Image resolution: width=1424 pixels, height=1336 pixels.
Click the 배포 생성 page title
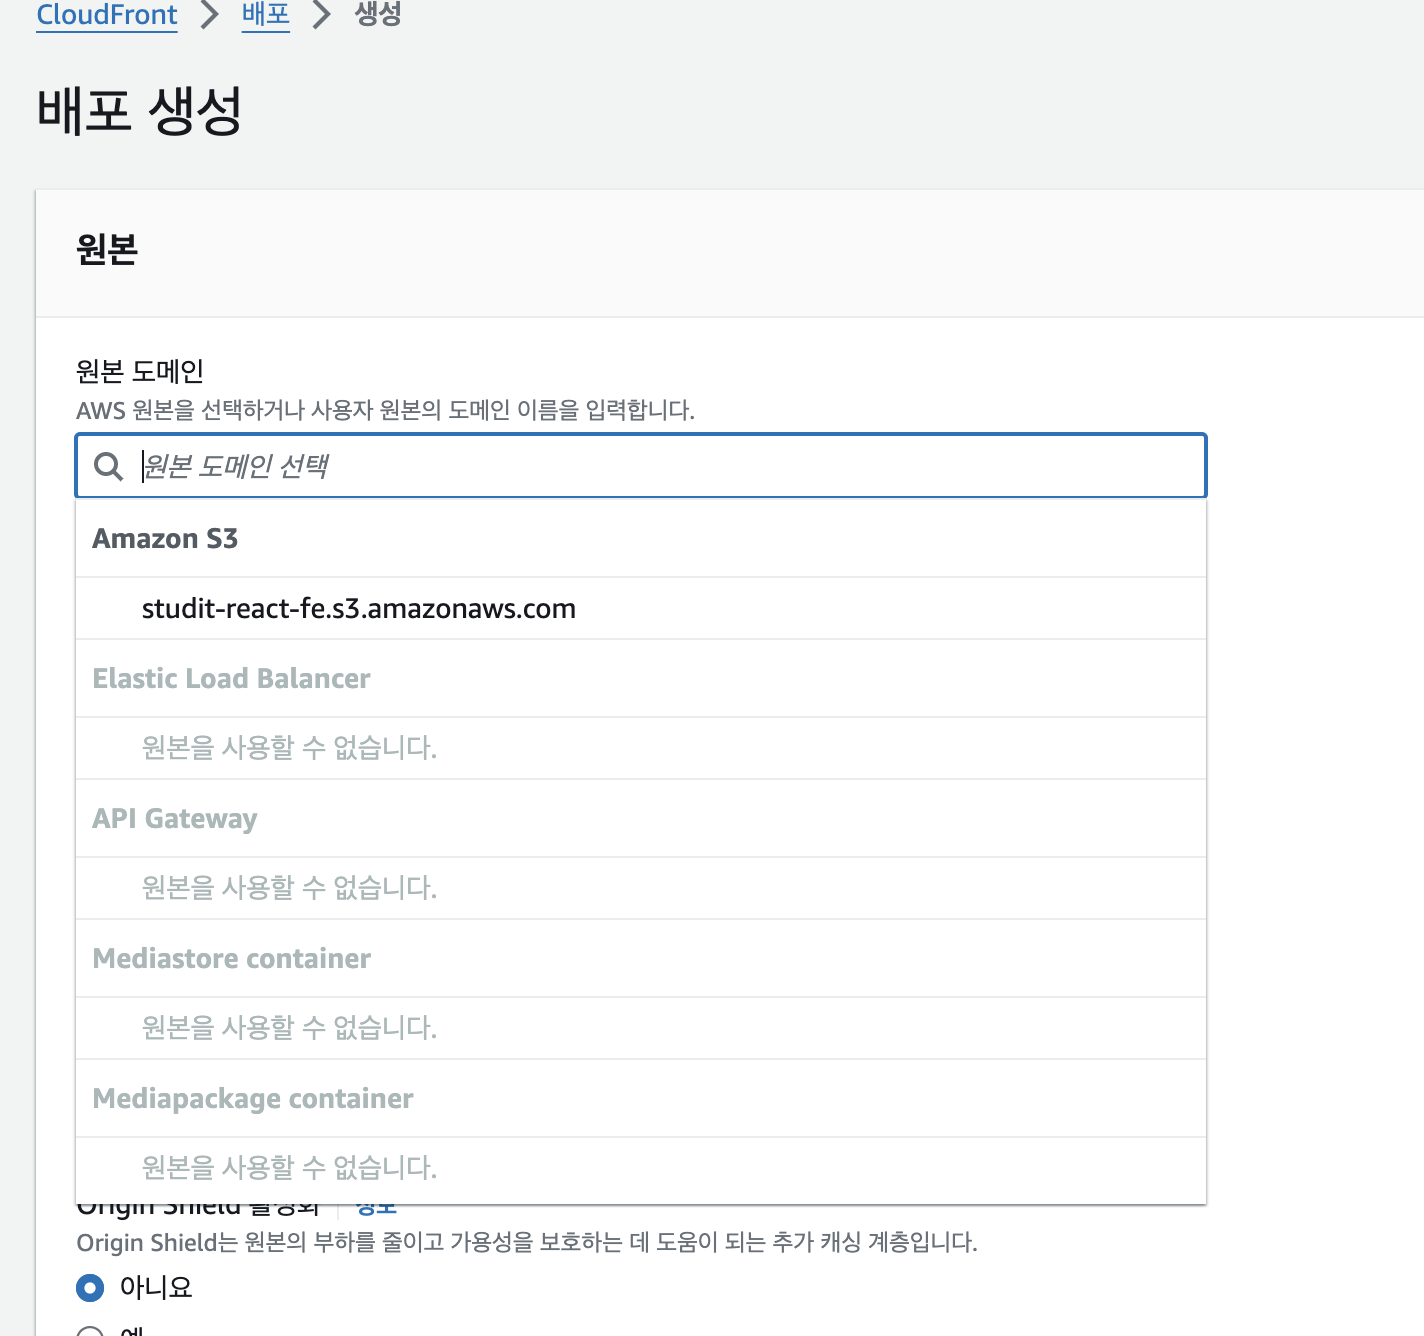point(139,110)
